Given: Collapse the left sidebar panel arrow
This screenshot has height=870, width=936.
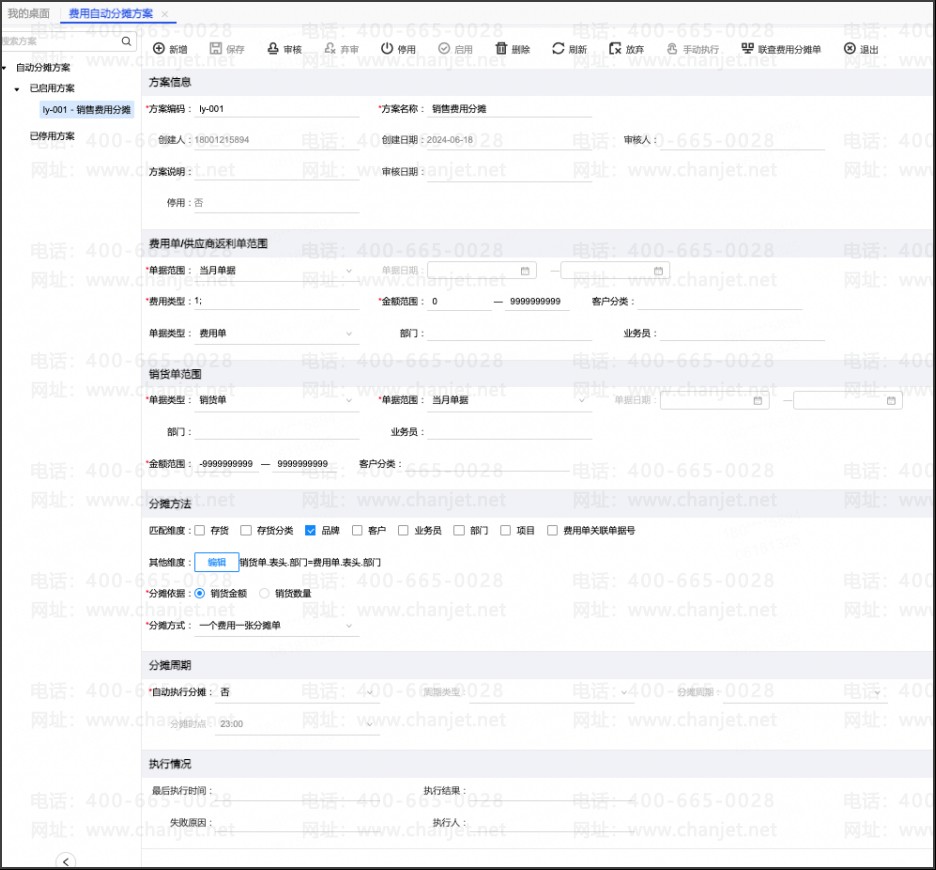Looking at the screenshot, I should pos(66,861).
